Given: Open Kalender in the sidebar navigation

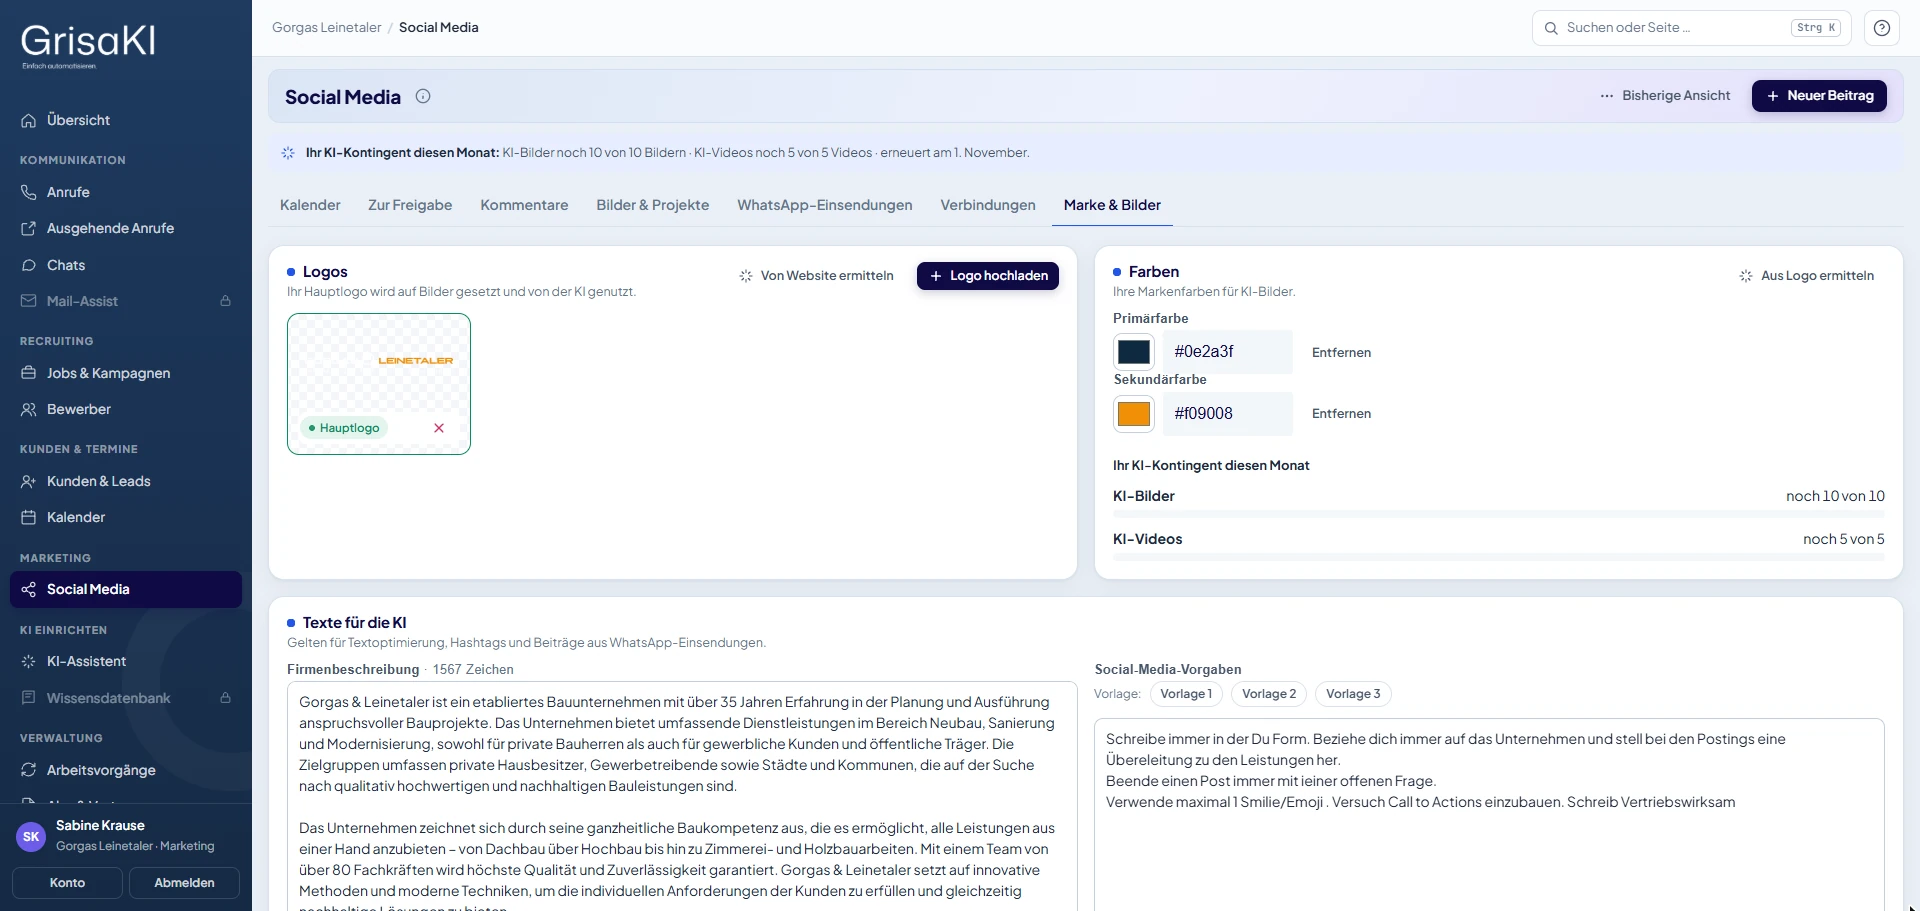Looking at the screenshot, I should [x=126, y=517].
